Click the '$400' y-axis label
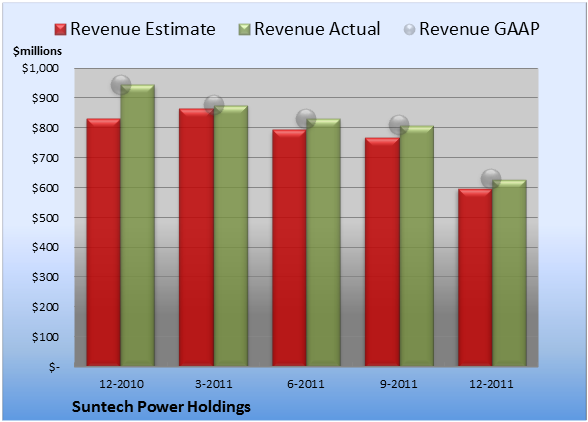The width and height of the screenshot is (588, 422). [45, 248]
